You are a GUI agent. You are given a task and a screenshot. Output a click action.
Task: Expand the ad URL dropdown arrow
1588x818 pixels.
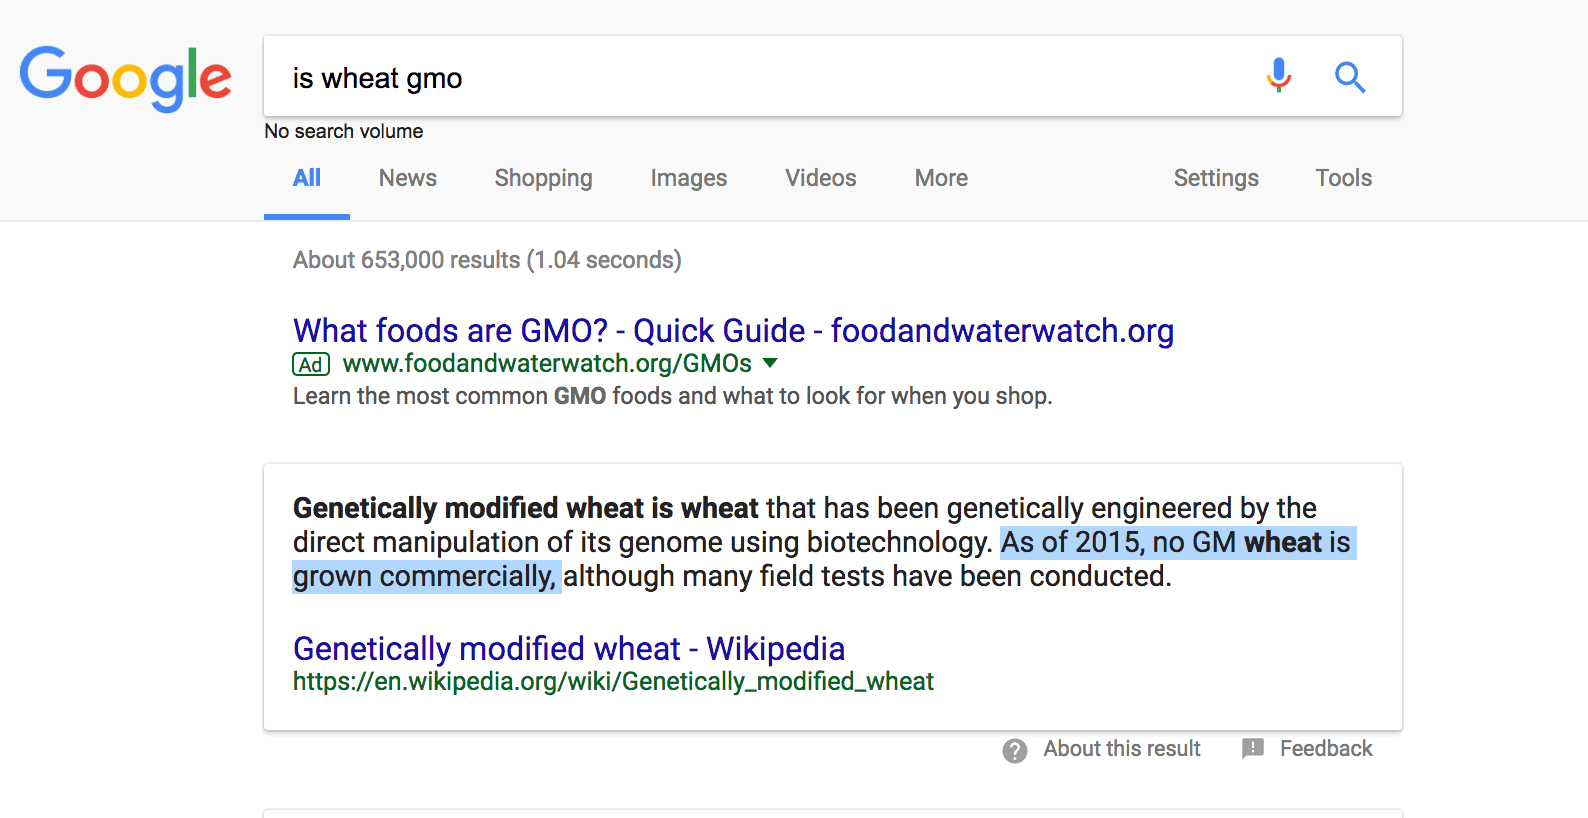(770, 363)
